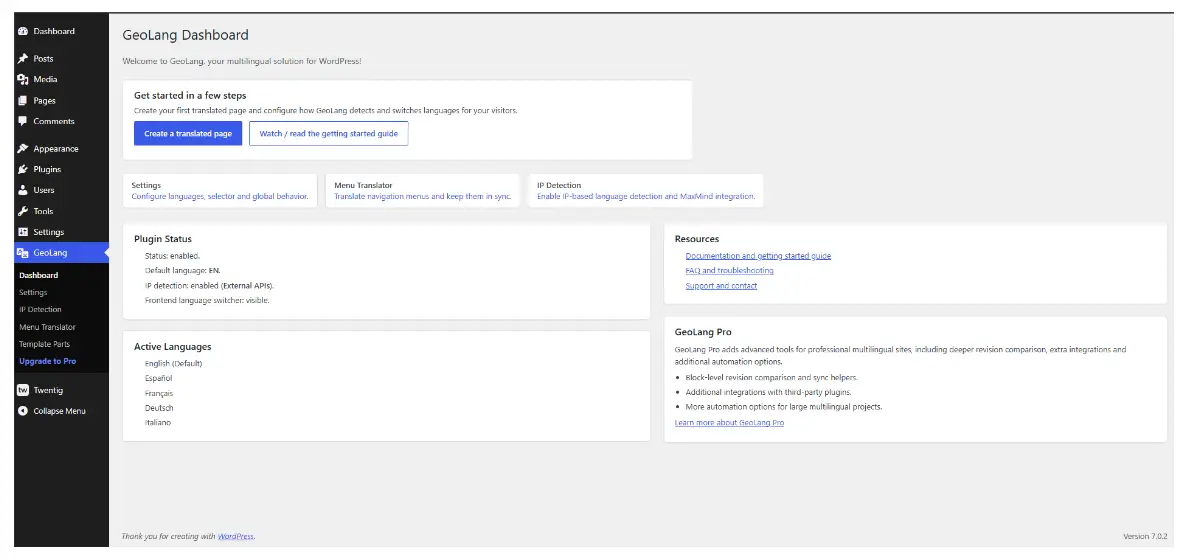Screen dimensions: 1200x560
Task: Open Learn more about GeoLang Pro link
Action: click(x=729, y=423)
